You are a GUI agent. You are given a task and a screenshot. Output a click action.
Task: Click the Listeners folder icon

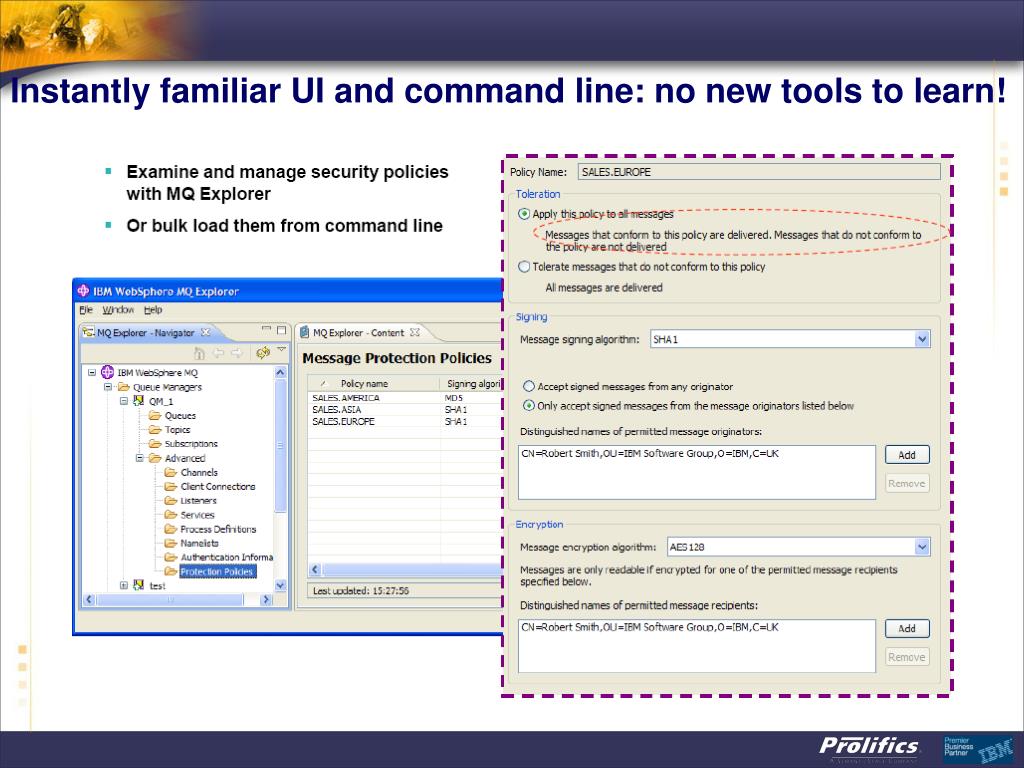pyautogui.click(x=170, y=500)
